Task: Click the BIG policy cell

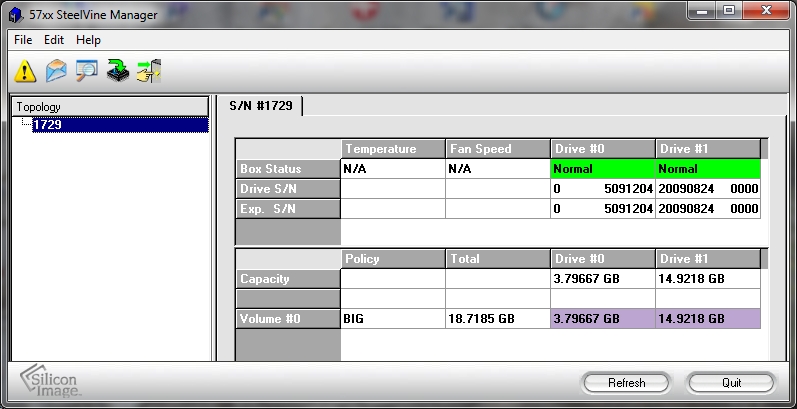Action: tap(393, 319)
